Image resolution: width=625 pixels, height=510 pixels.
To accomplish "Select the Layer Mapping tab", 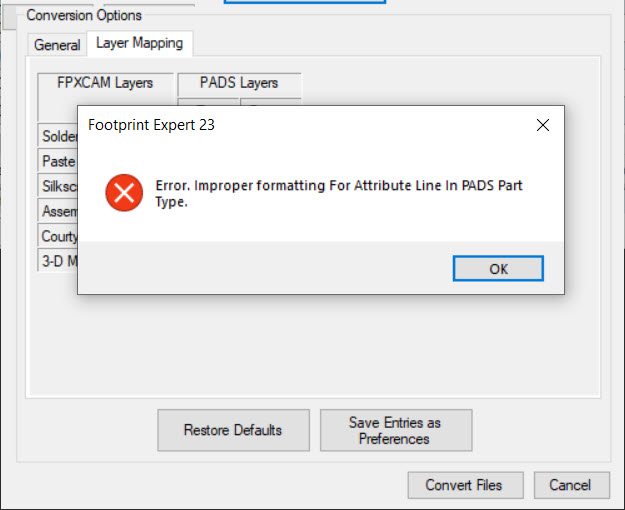I will pos(140,43).
